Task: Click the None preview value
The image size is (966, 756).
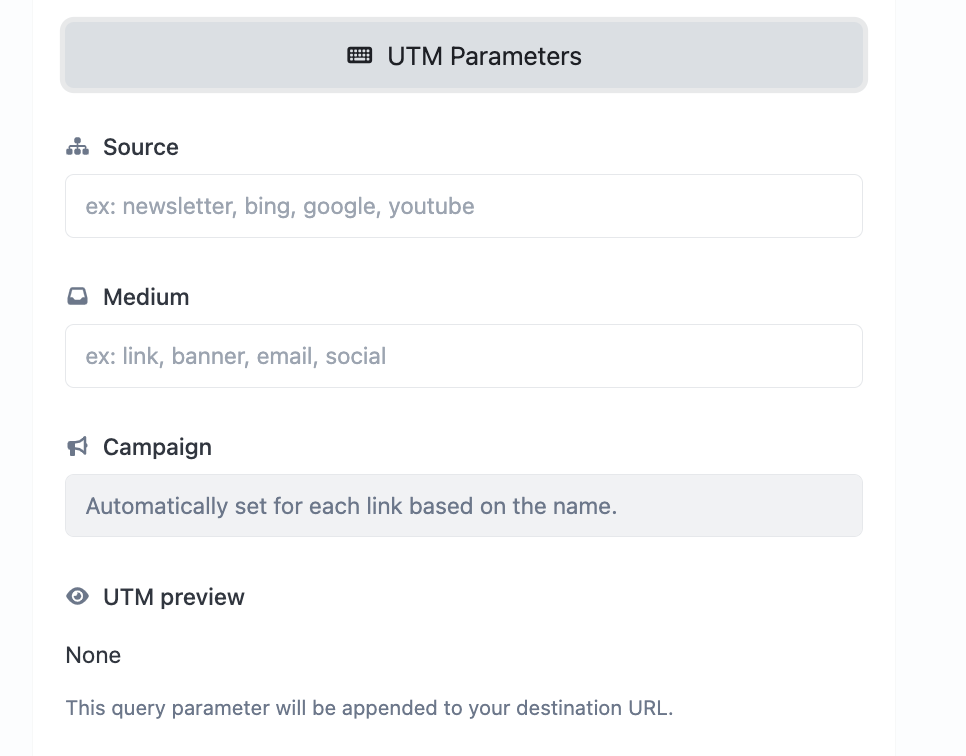Action: pyautogui.click(x=93, y=655)
